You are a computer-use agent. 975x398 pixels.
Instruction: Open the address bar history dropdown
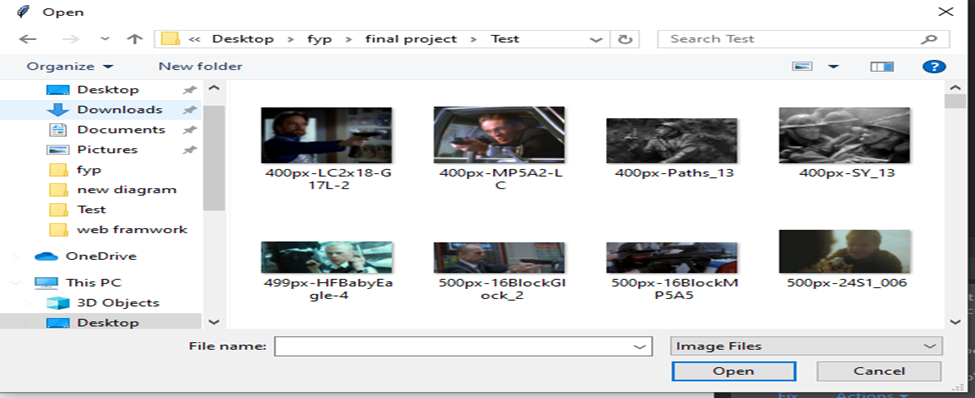[596, 39]
